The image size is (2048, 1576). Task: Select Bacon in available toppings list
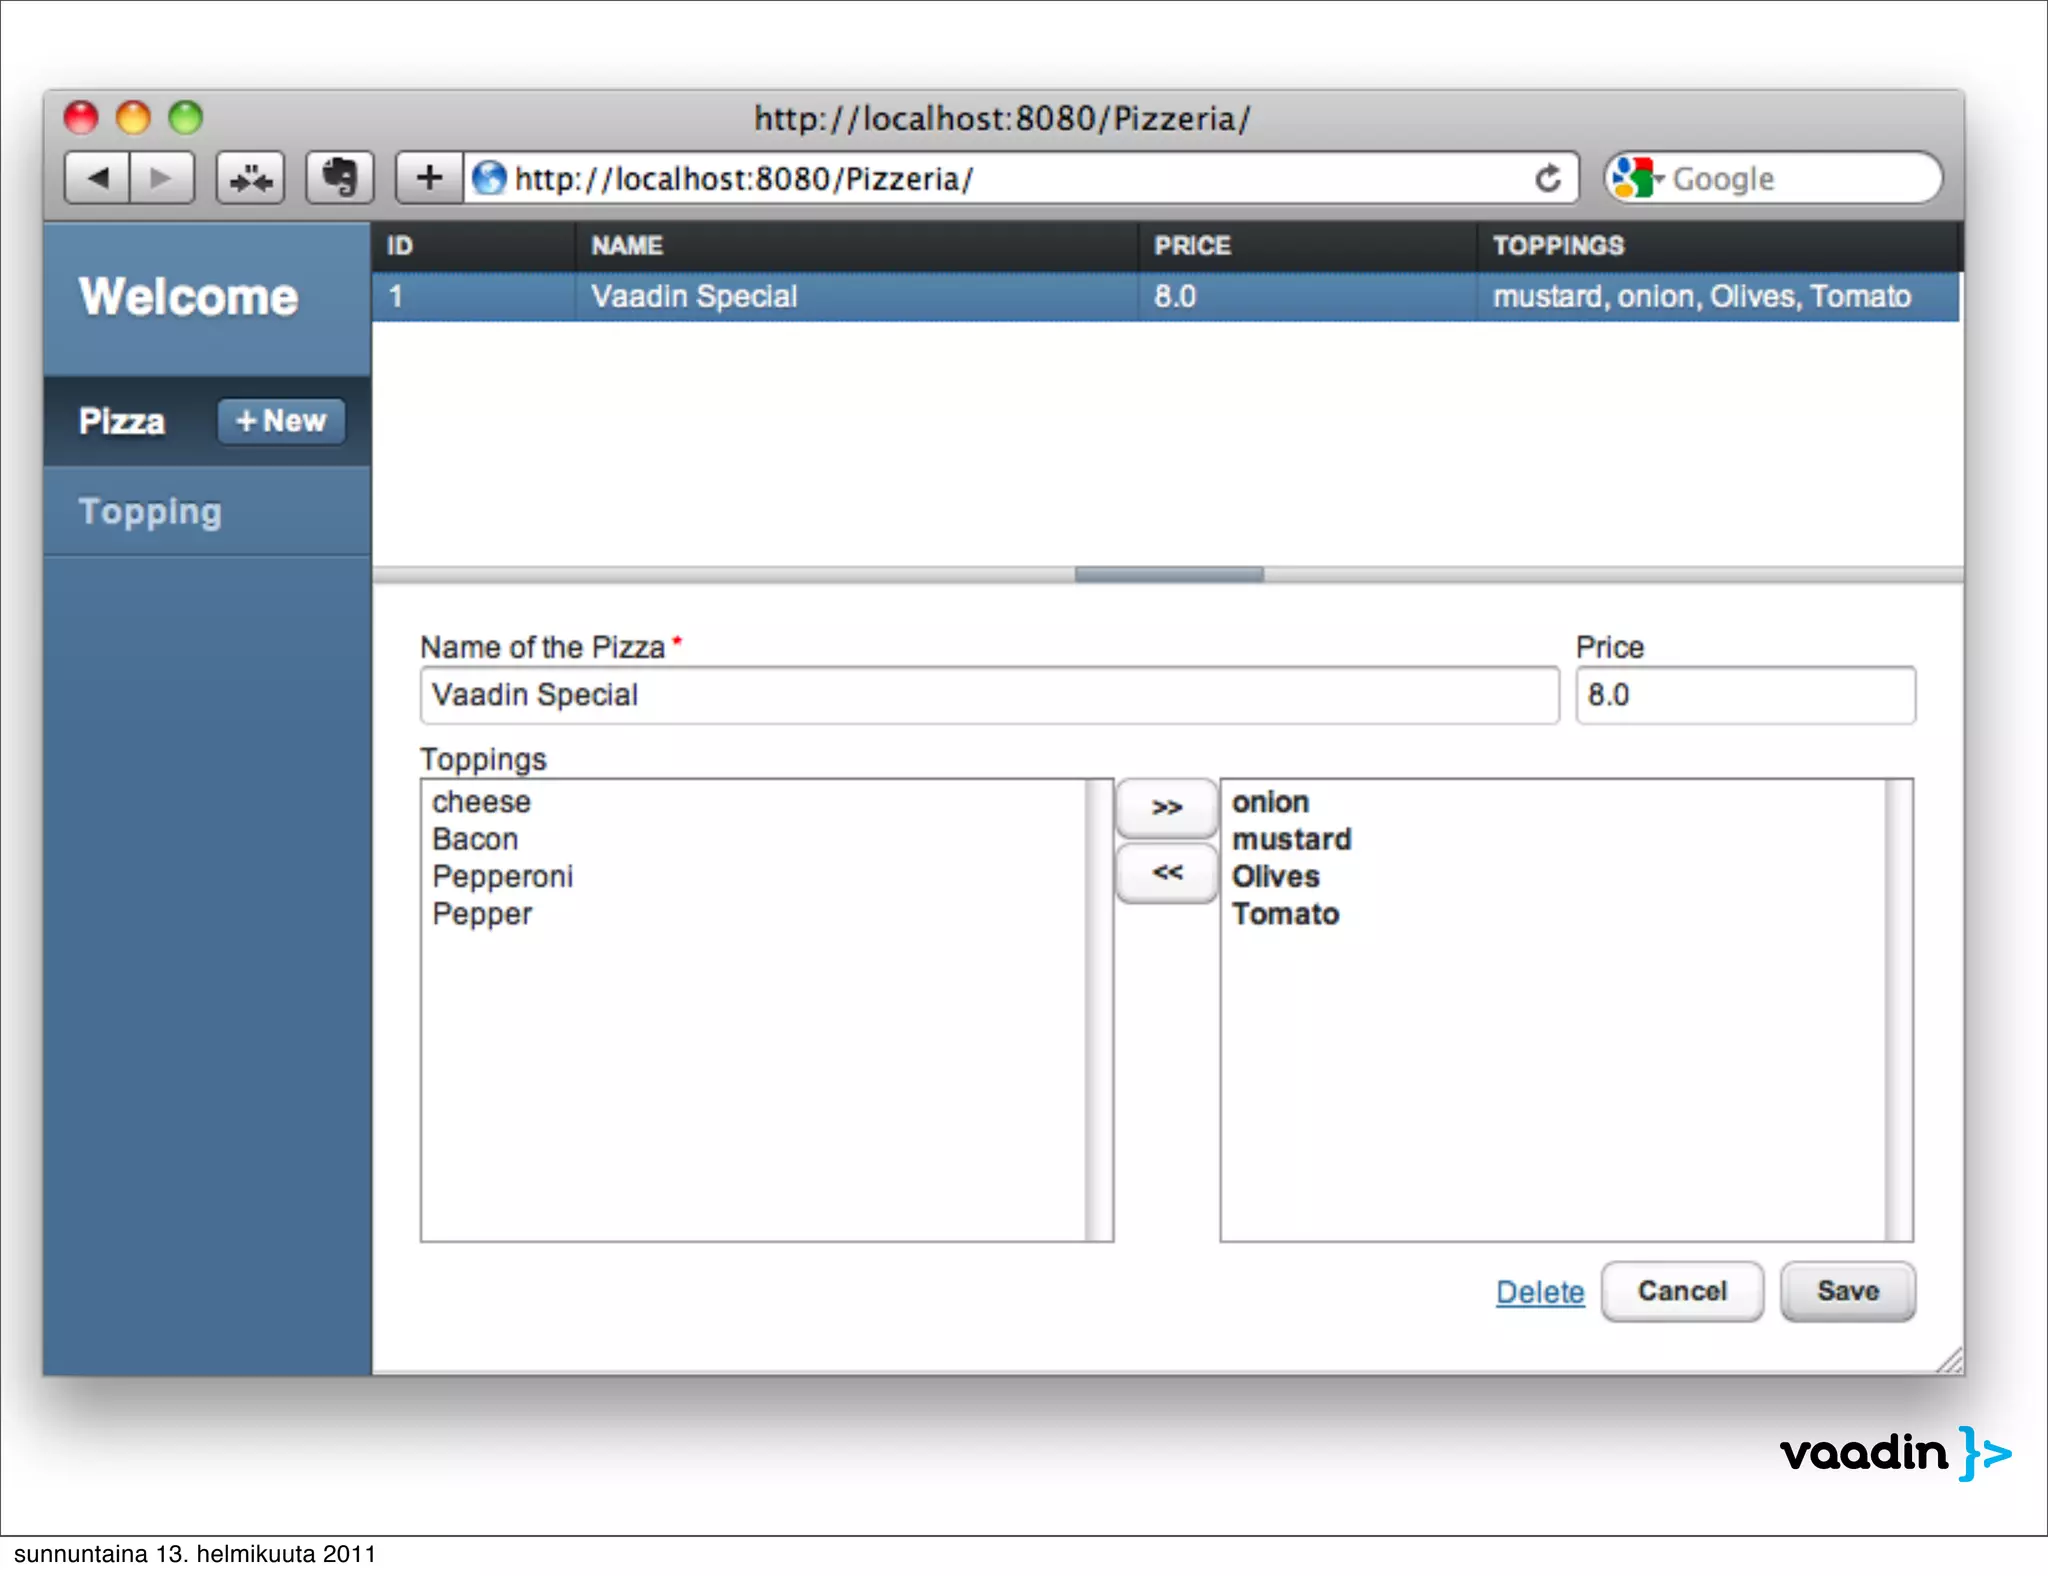(x=475, y=839)
